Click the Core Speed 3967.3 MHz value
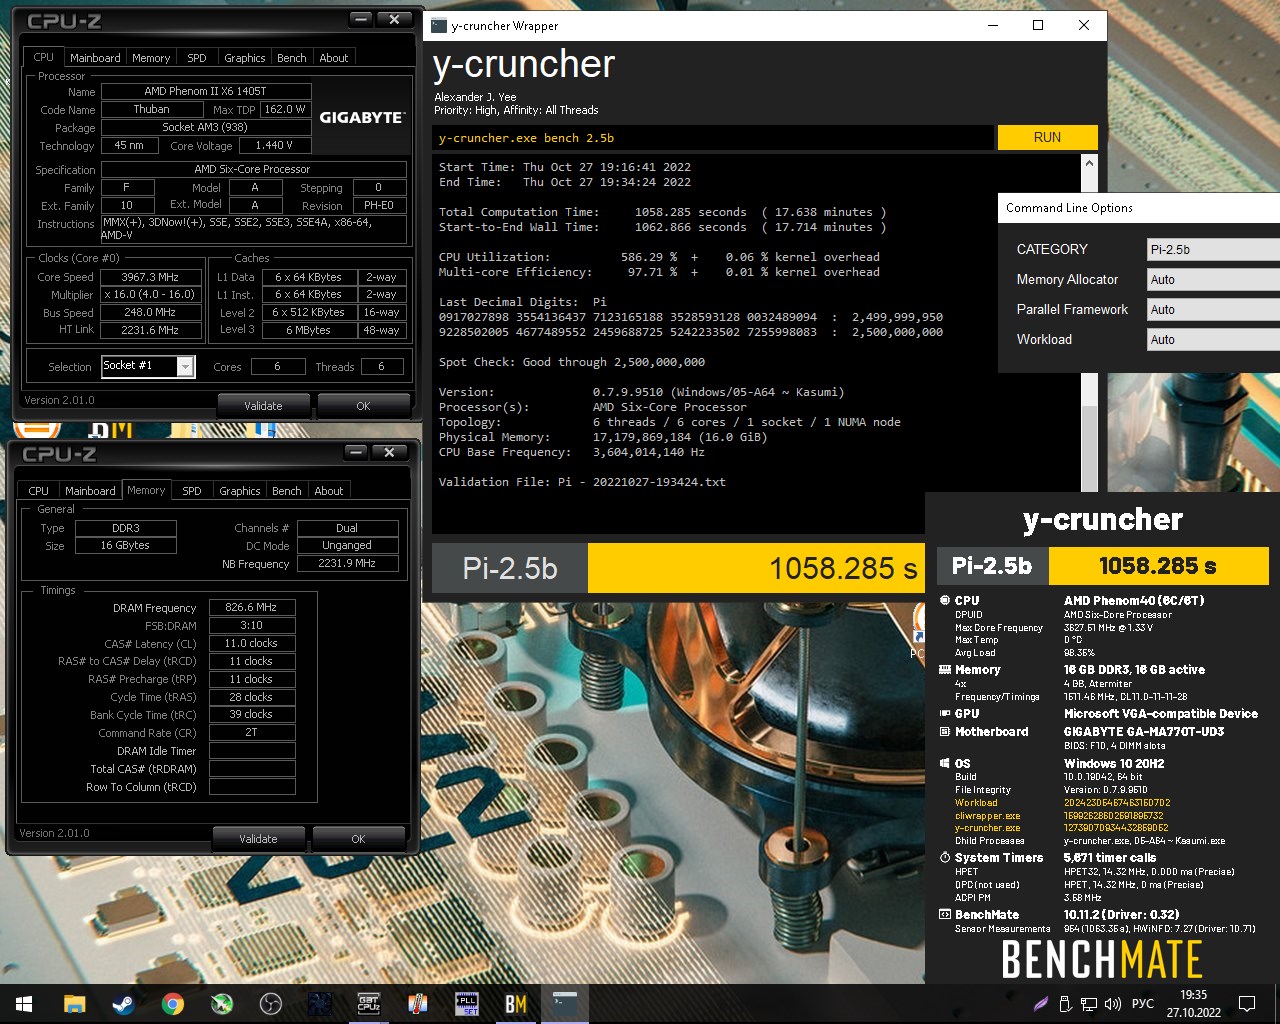The width and height of the screenshot is (1280, 1024). click(150, 277)
